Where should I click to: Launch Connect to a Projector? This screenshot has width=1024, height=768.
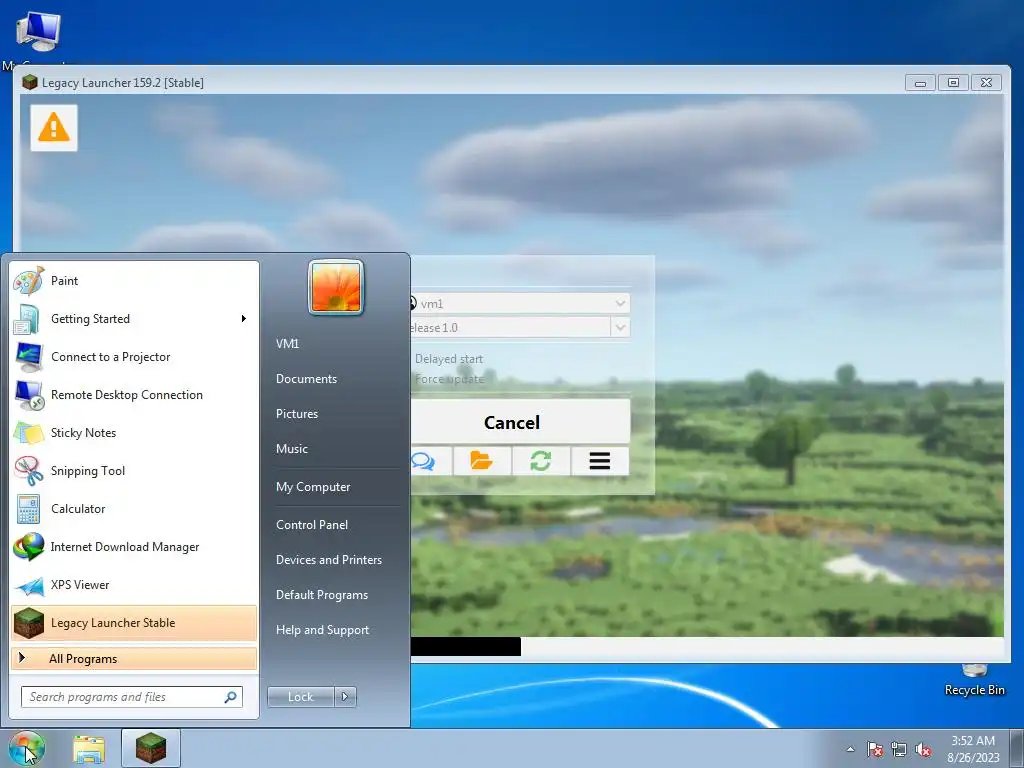pos(134,357)
